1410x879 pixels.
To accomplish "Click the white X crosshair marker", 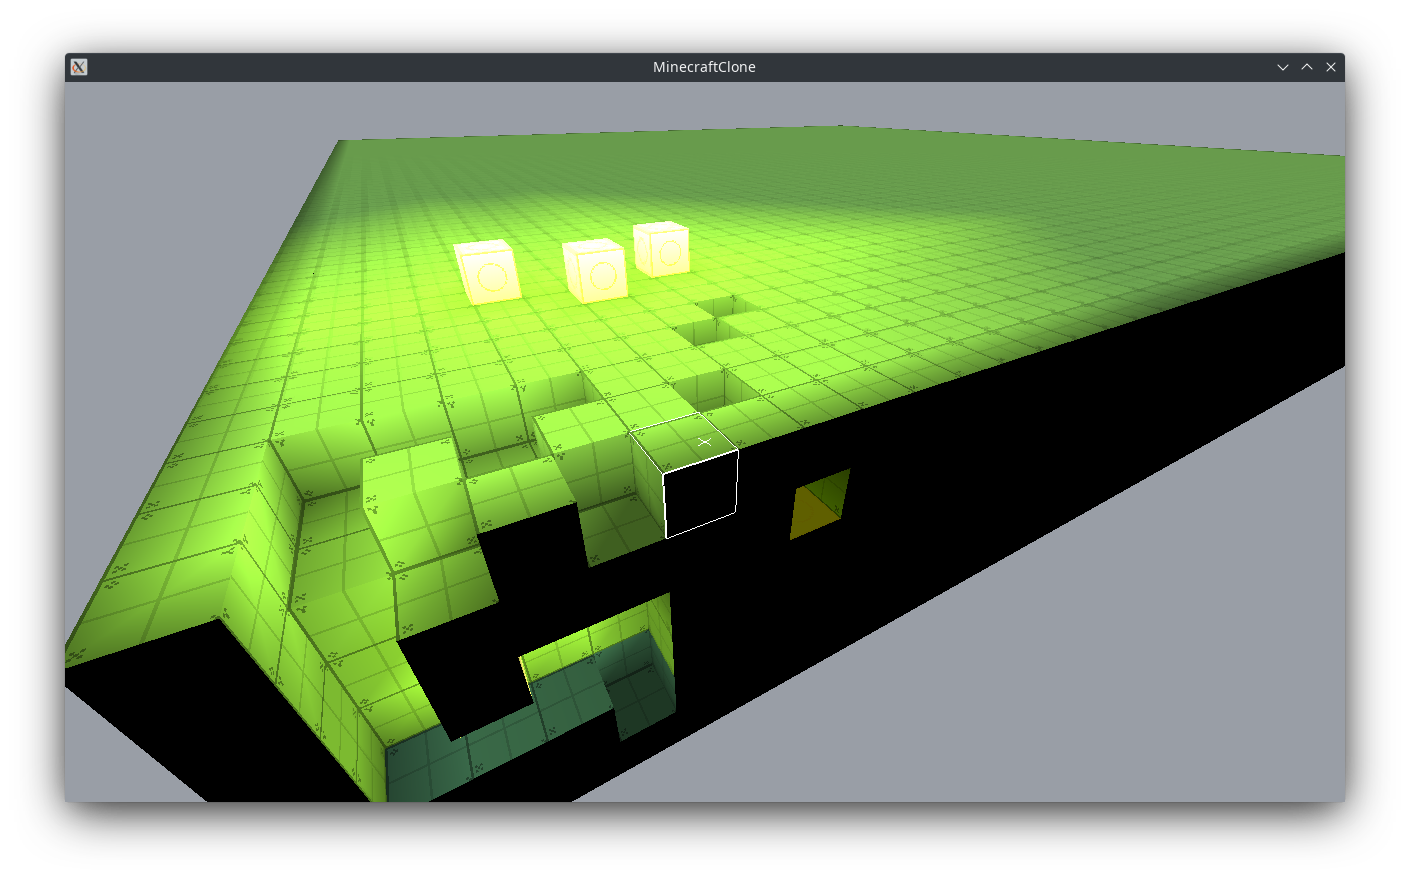I will [x=705, y=441].
